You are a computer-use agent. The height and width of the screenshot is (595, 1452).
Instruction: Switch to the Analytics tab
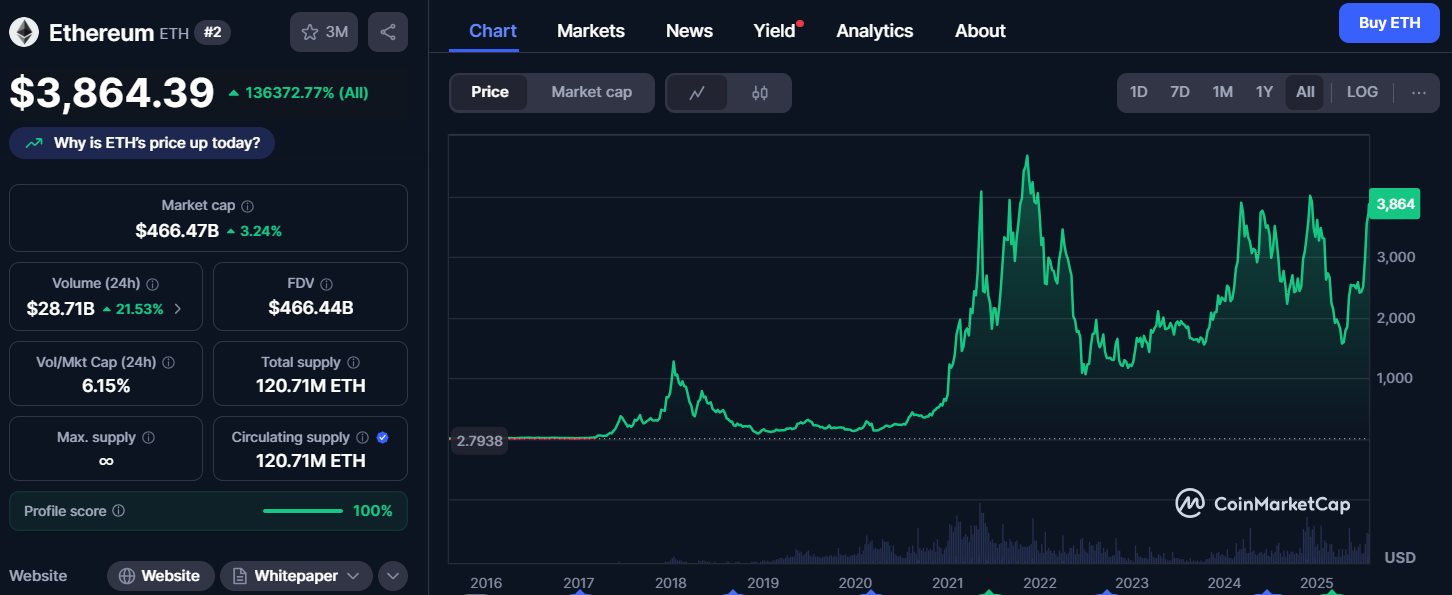[x=874, y=31]
